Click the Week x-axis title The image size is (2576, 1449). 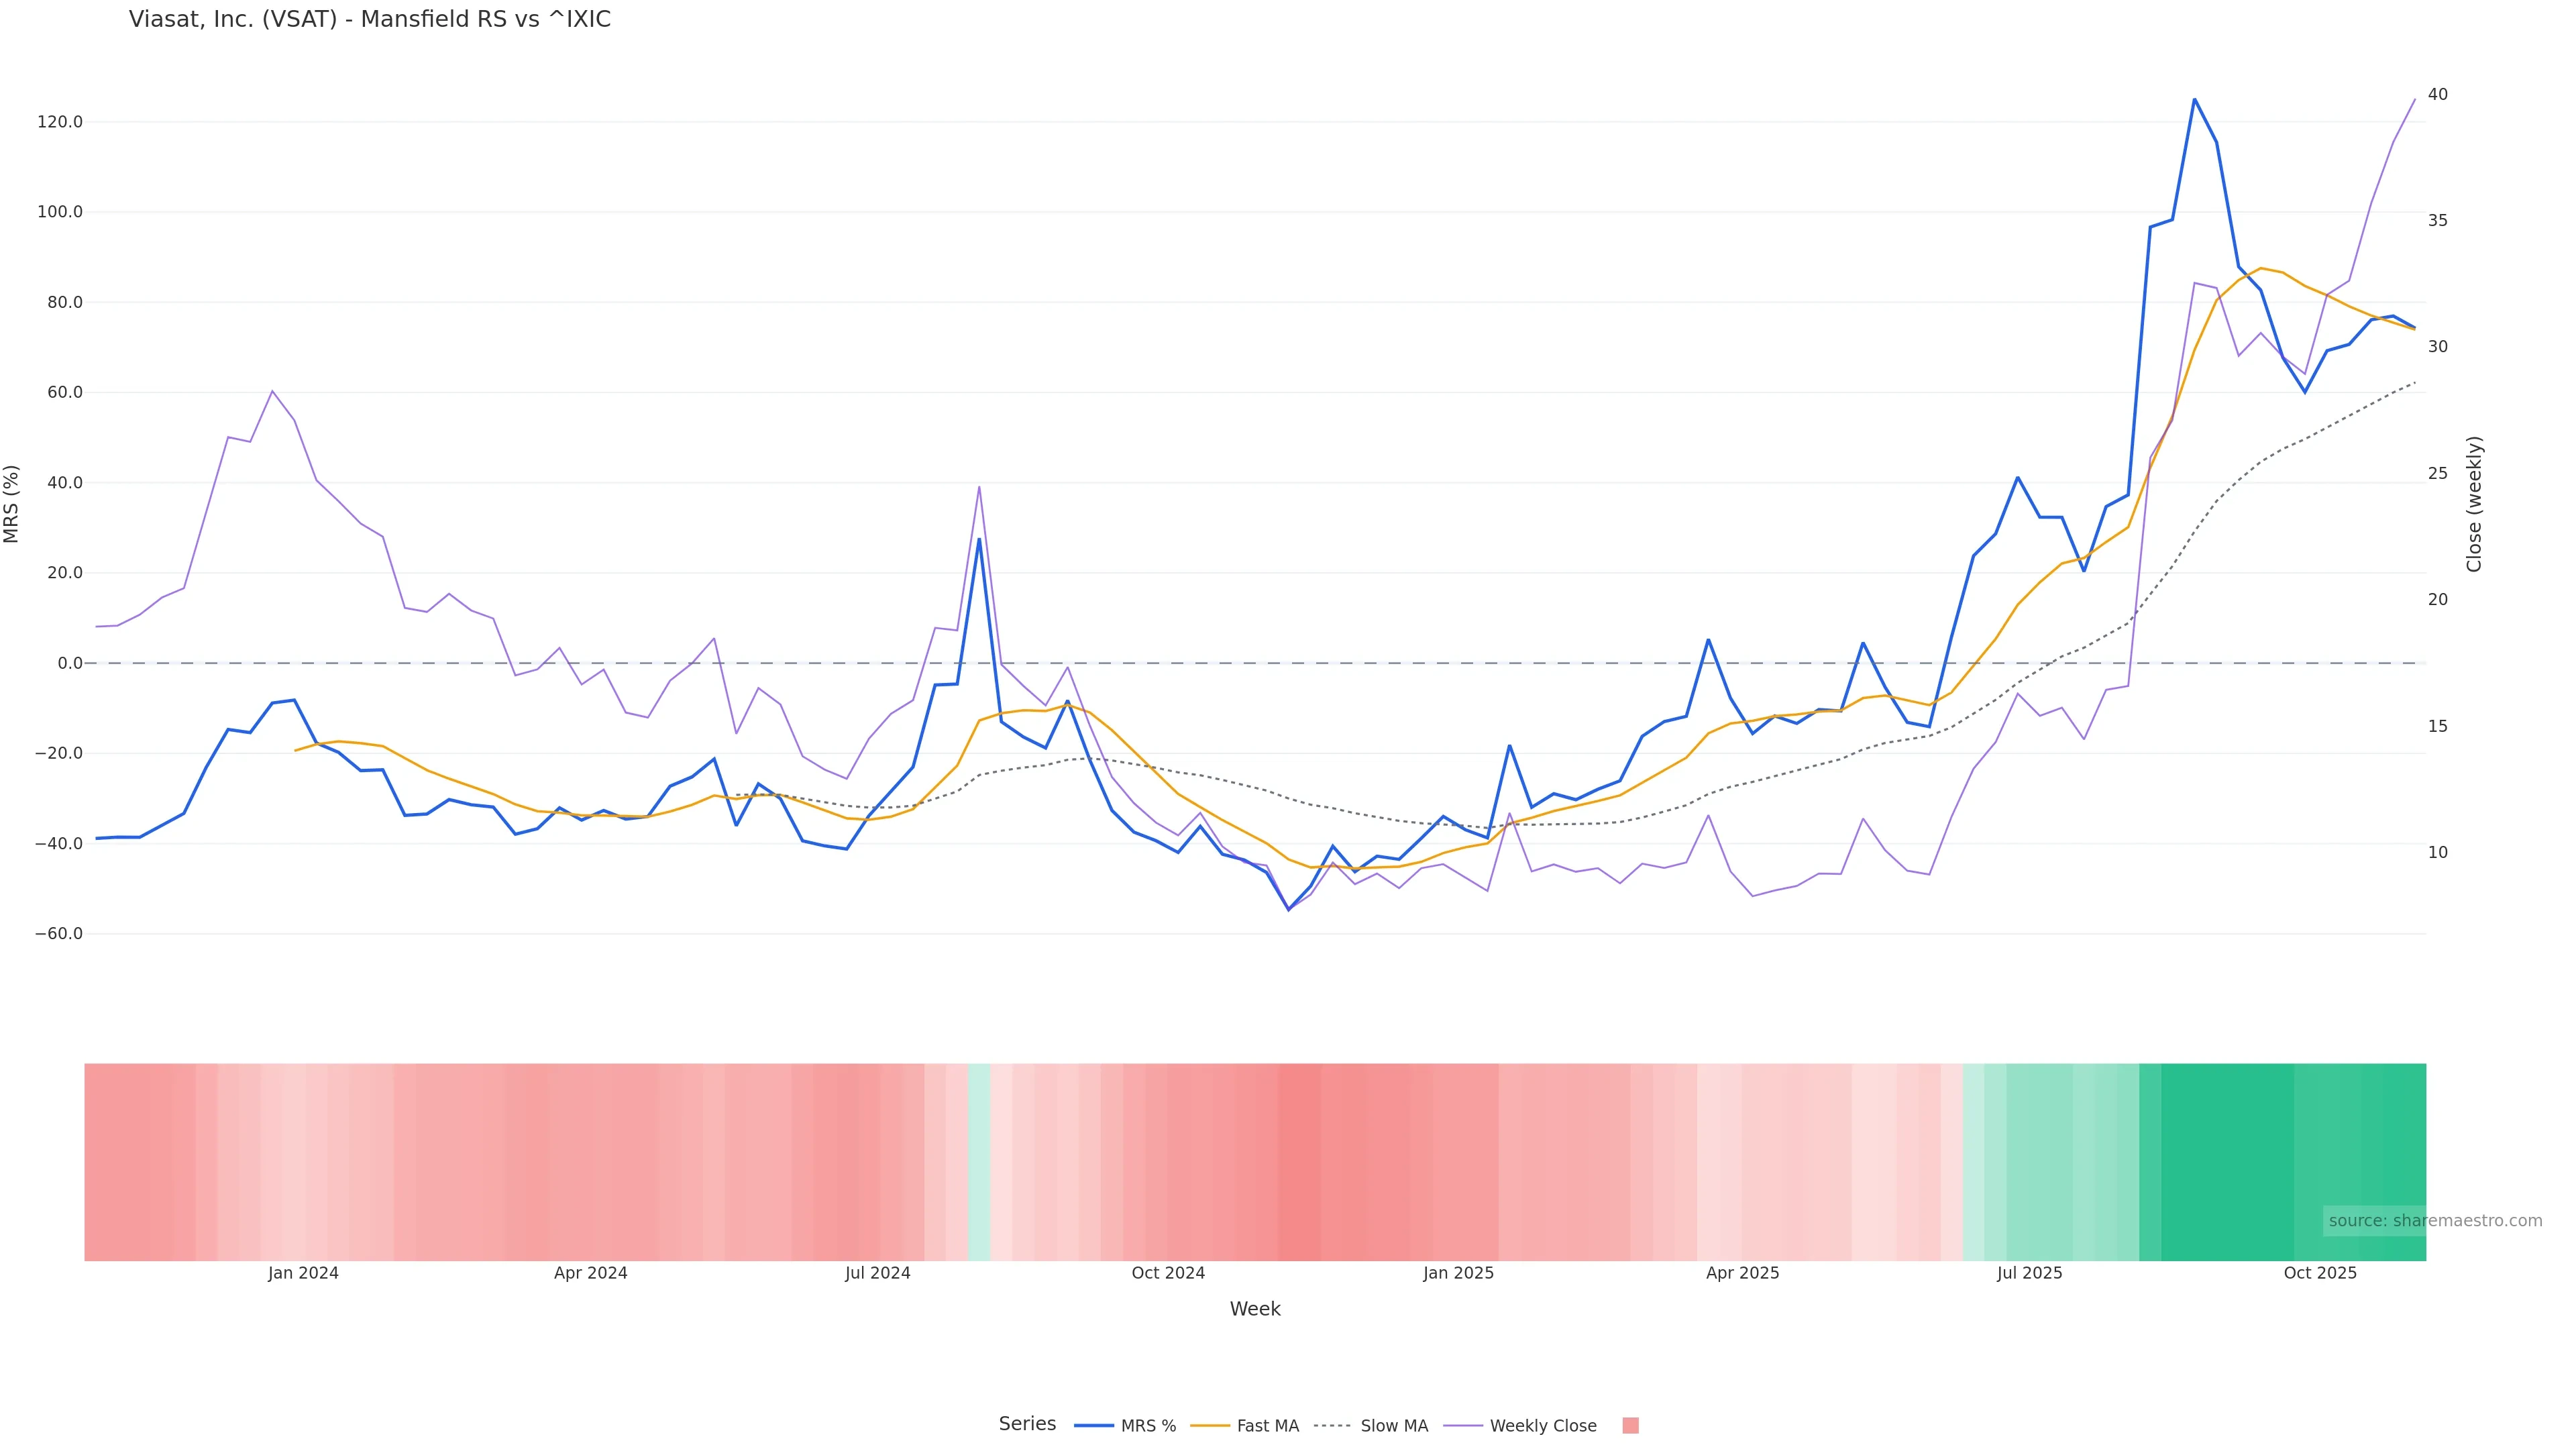[x=1254, y=1310]
